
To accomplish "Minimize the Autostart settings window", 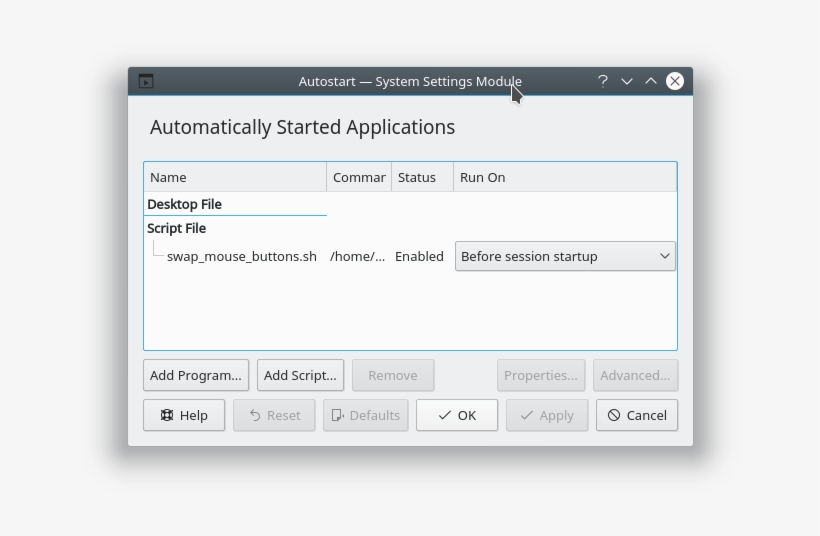I will coord(627,81).
